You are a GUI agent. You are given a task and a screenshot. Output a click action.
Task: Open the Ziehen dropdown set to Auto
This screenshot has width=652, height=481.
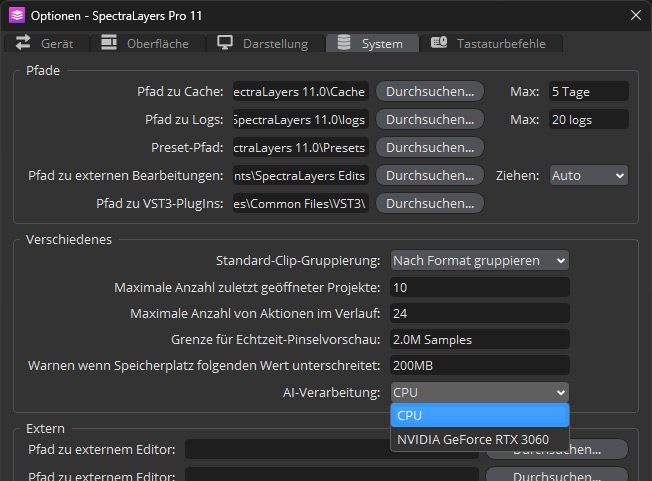588,175
